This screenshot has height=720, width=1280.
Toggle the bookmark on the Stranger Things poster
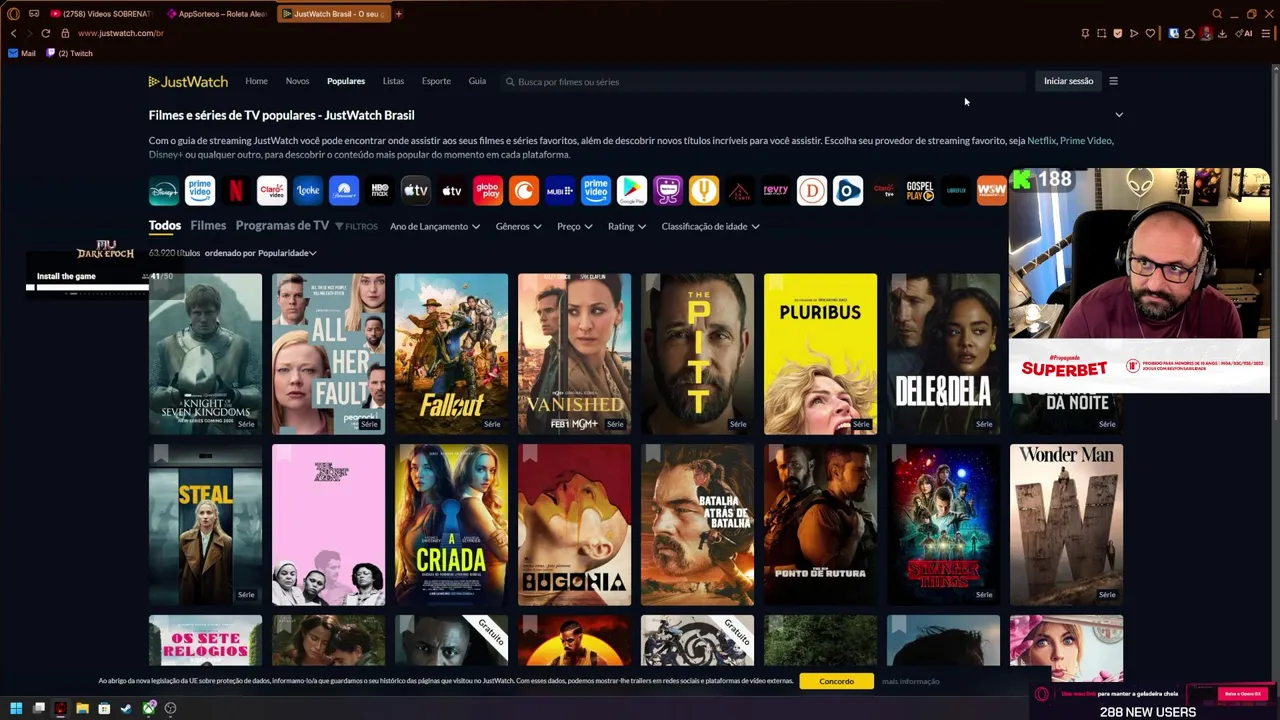898,455
